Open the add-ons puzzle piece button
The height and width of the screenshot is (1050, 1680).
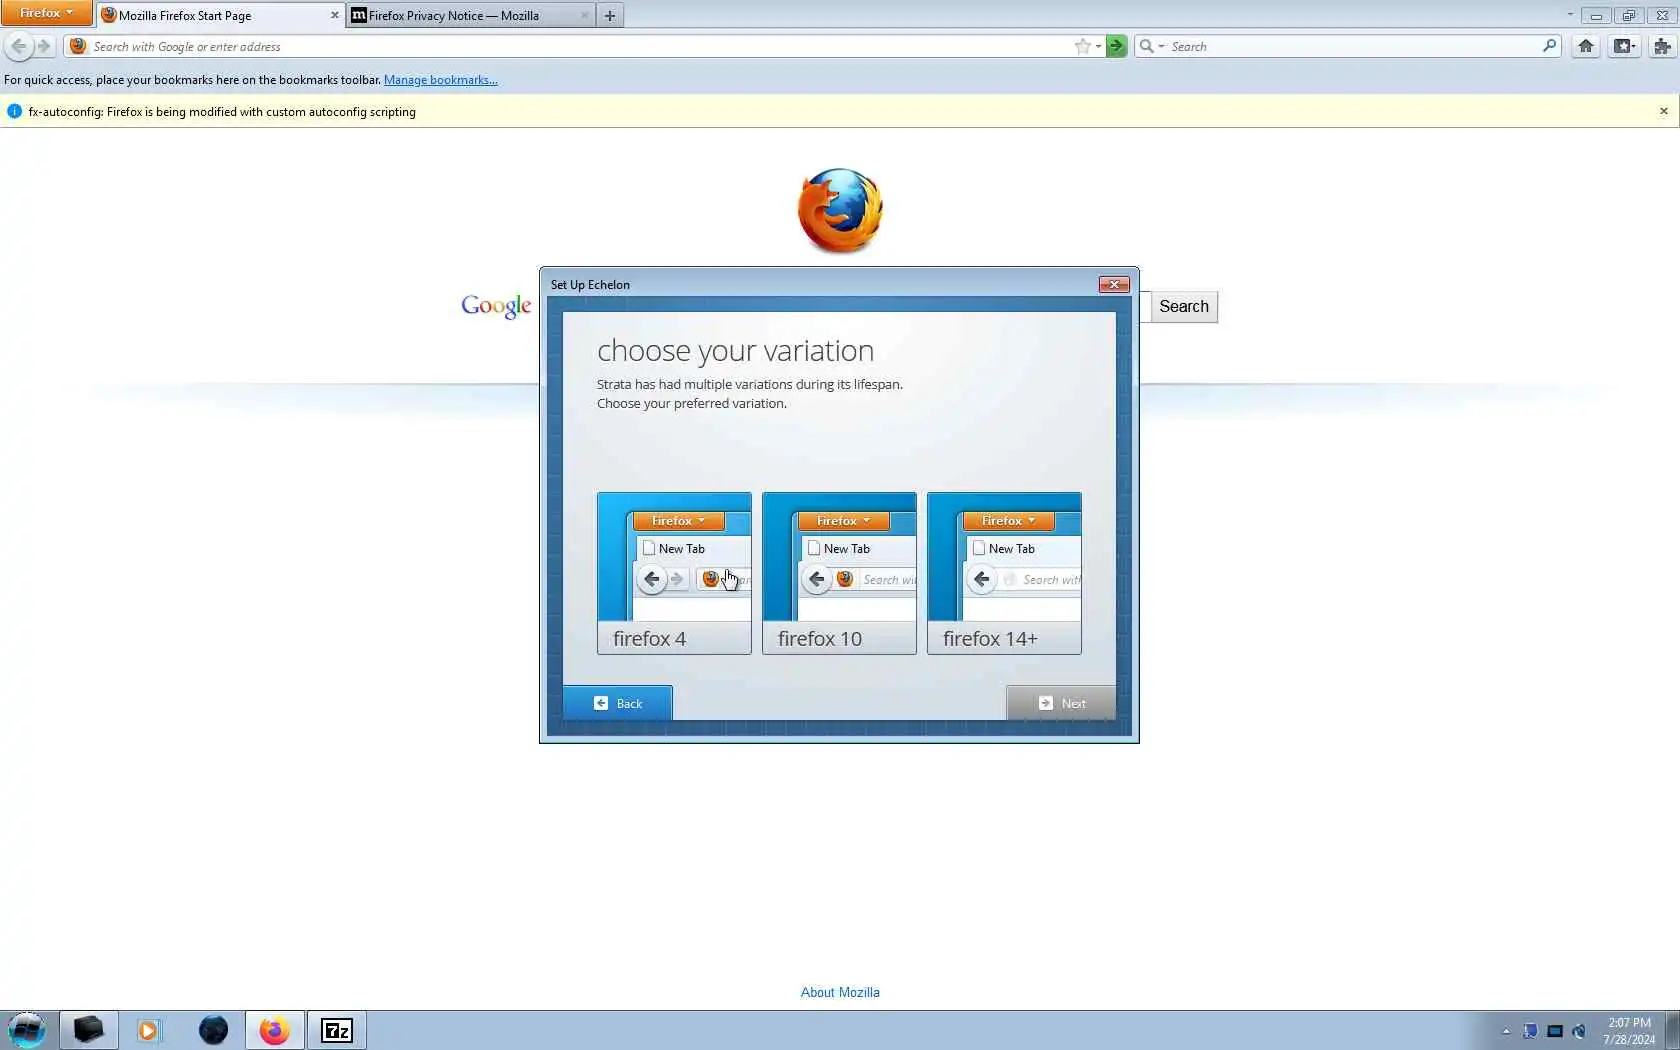[x=1662, y=46]
